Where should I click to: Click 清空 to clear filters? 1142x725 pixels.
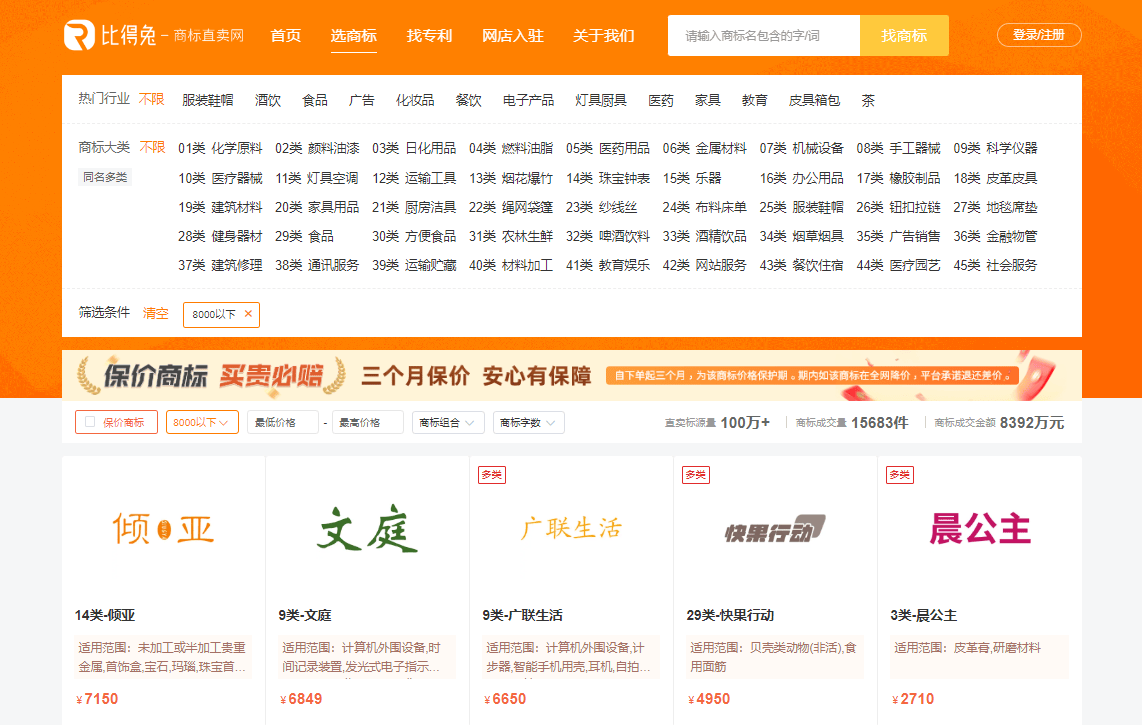(x=155, y=313)
